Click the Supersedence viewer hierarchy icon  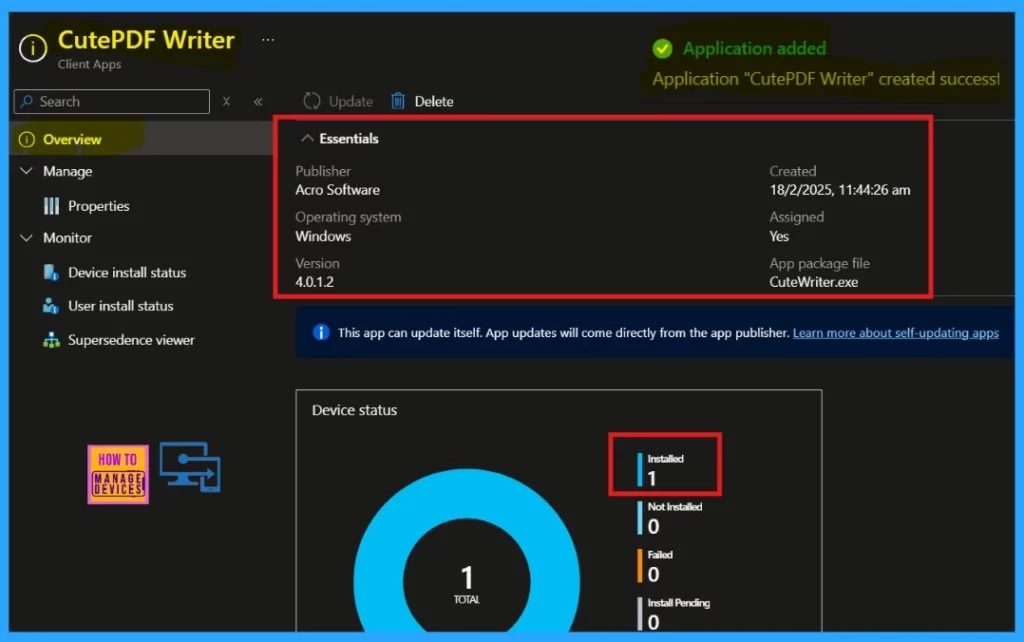pos(51,340)
